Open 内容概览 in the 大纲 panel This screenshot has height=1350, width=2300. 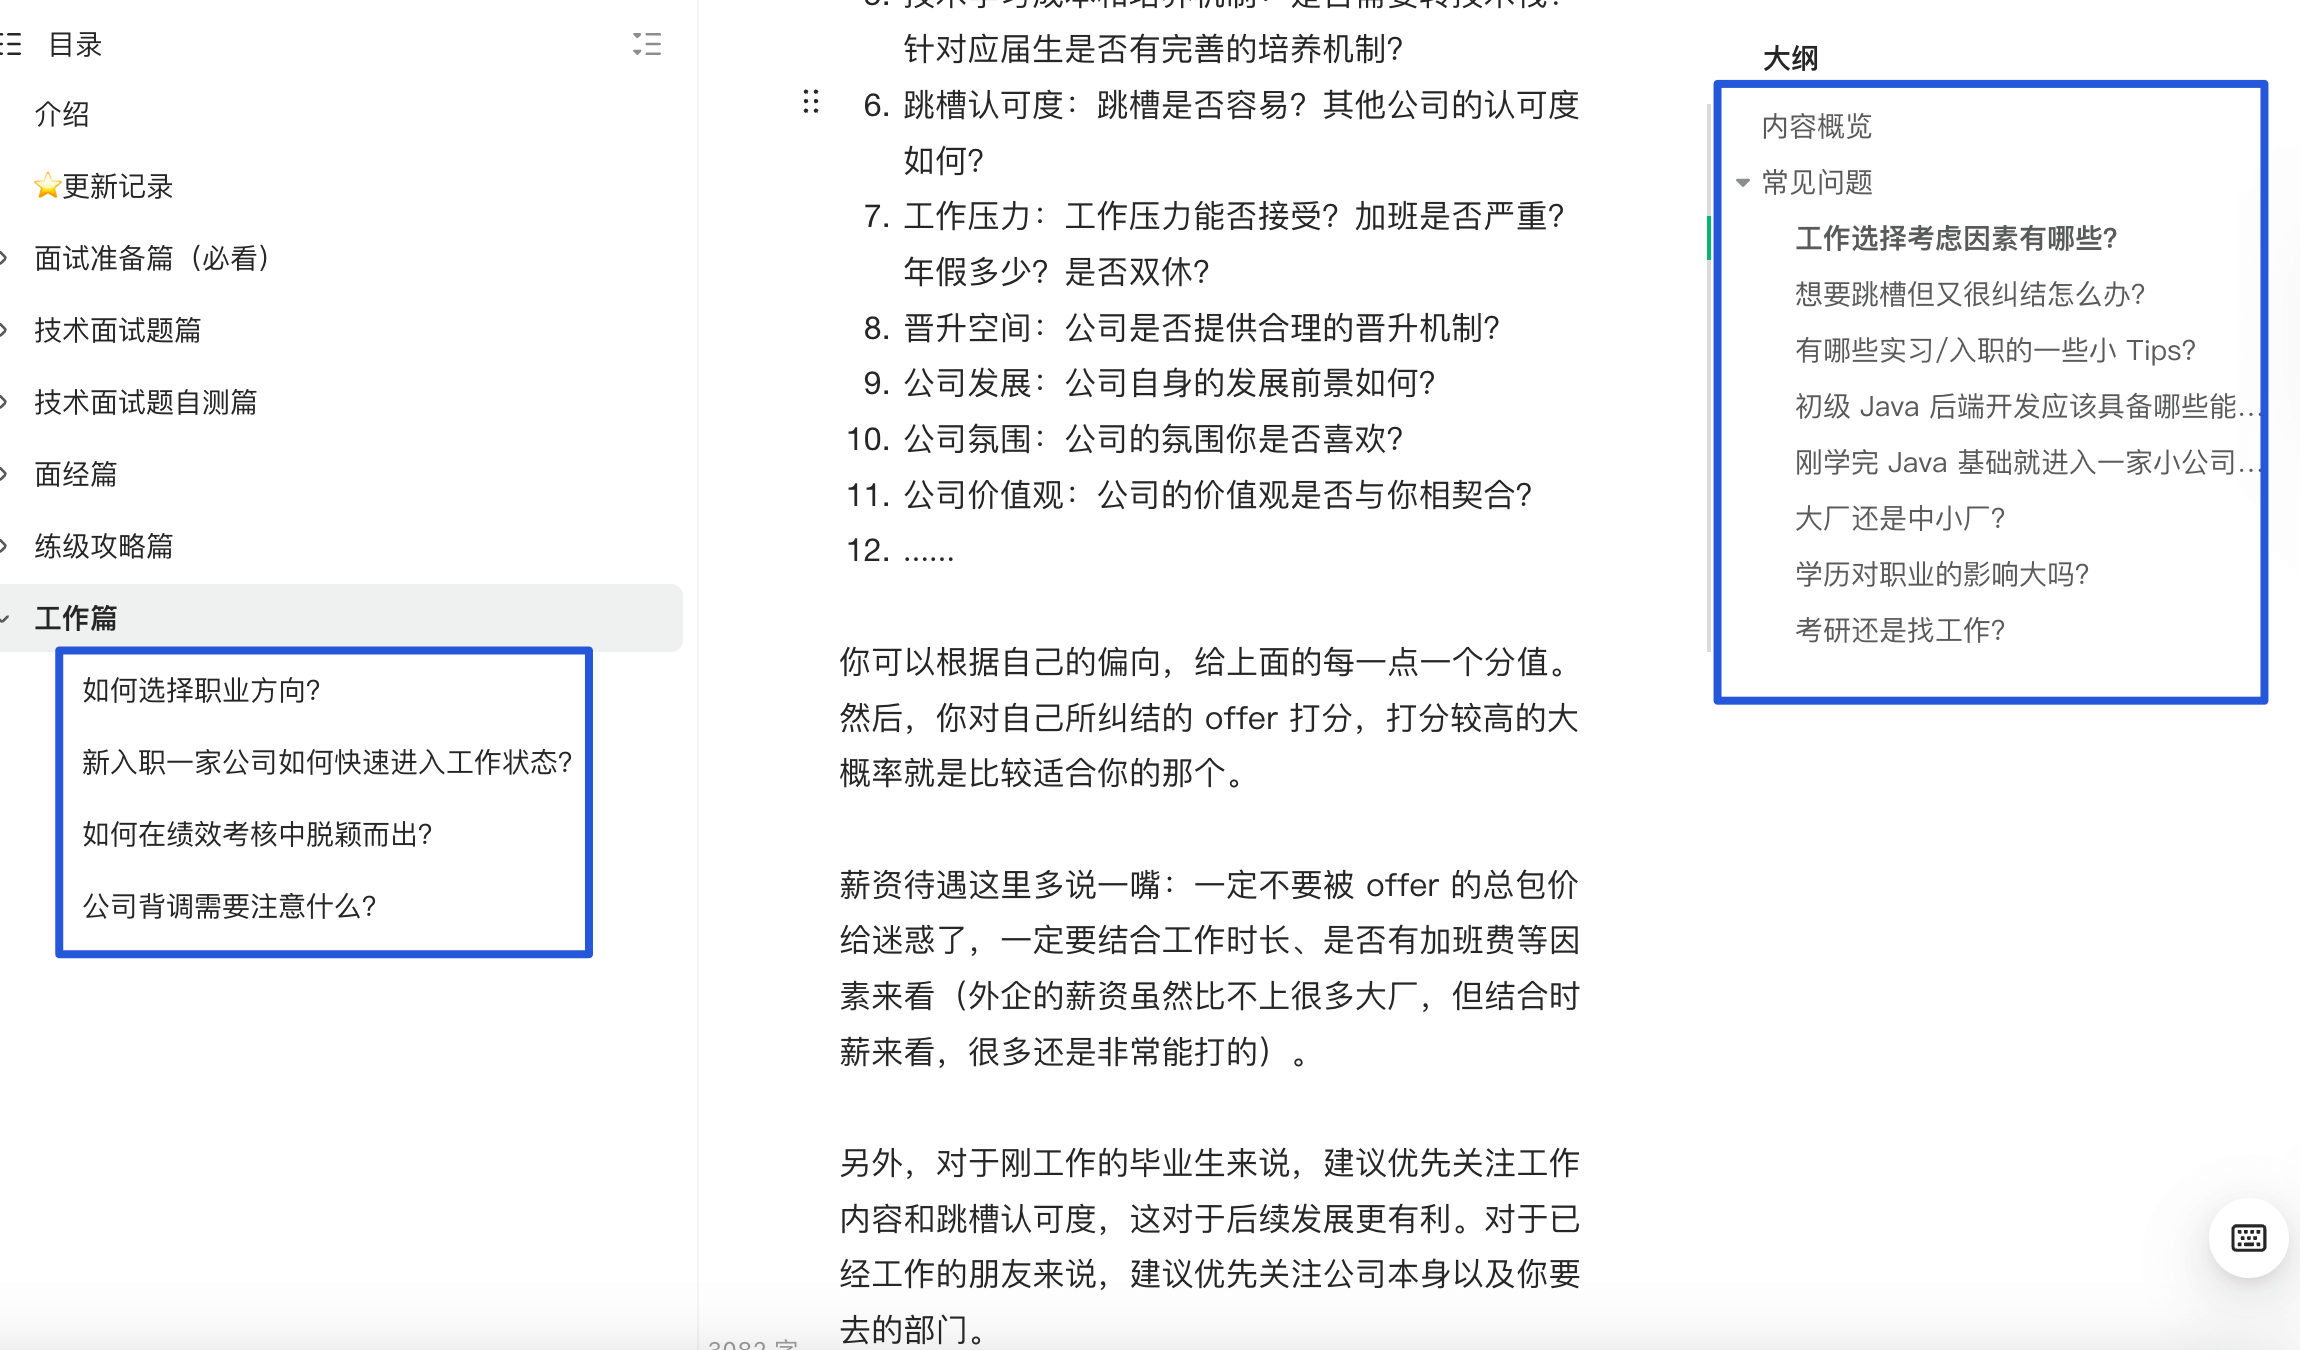coord(1816,125)
